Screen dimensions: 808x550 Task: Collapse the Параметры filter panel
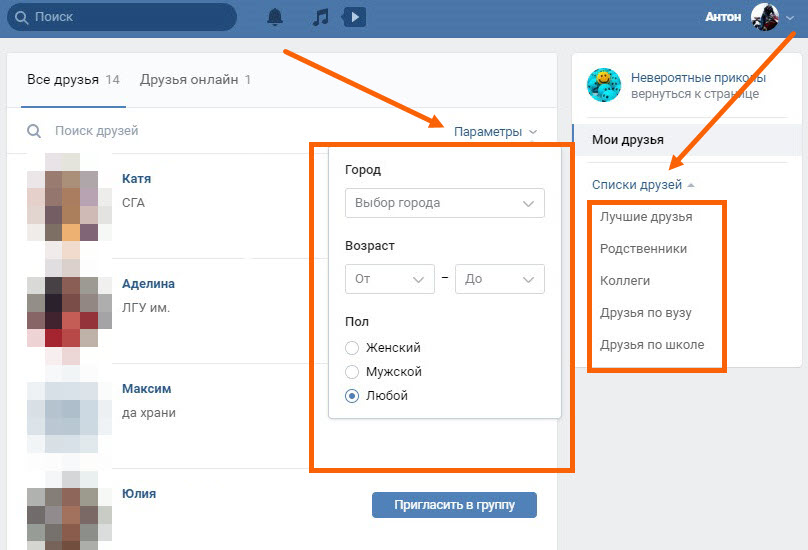[x=495, y=132]
